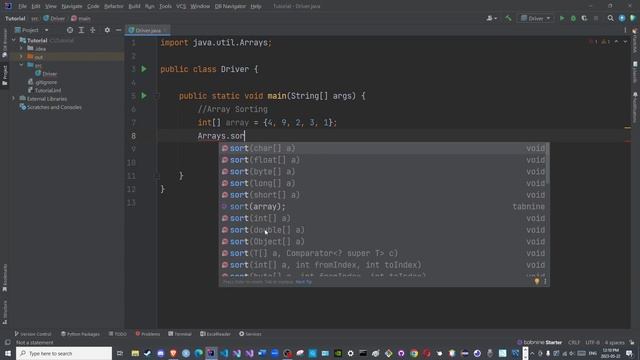The width and height of the screenshot is (640, 360).
Task: Open the Driver run configuration dropdown
Action: [536, 18]
